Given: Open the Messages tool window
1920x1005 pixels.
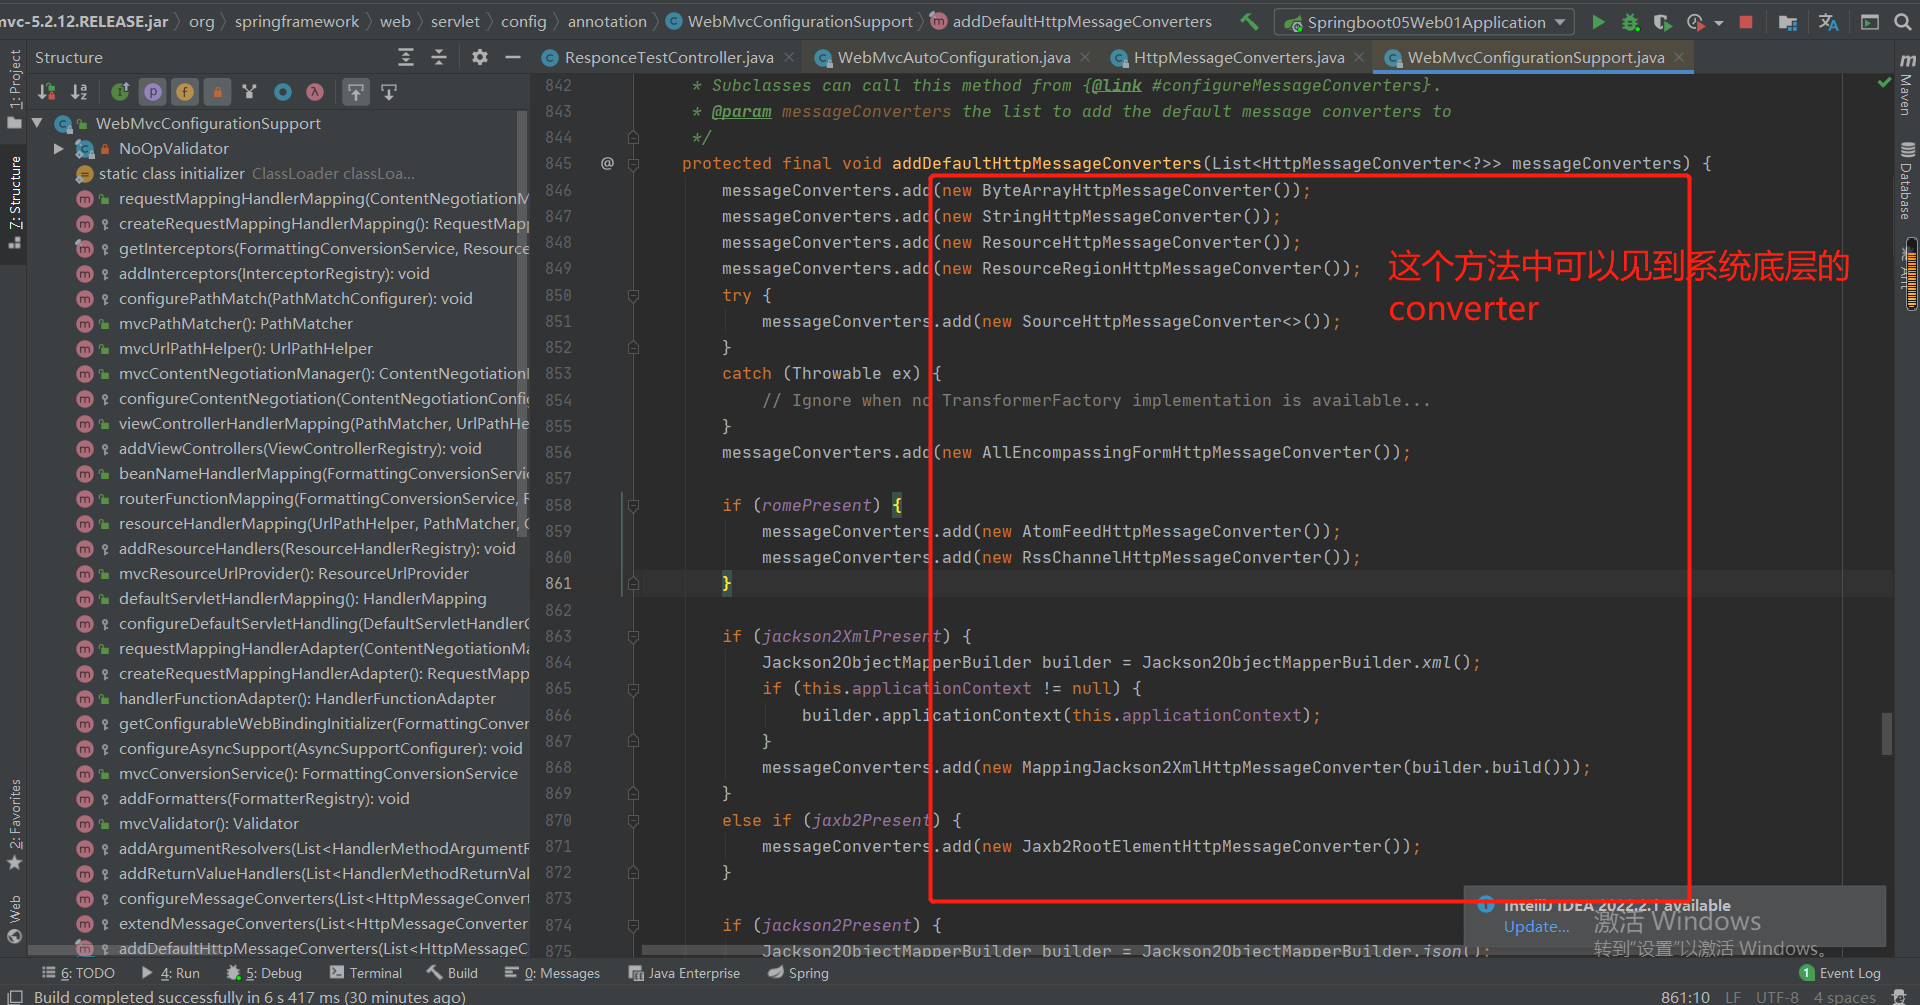Looking at the screenshot, I should pyautogui.click(x=551, y=973).
